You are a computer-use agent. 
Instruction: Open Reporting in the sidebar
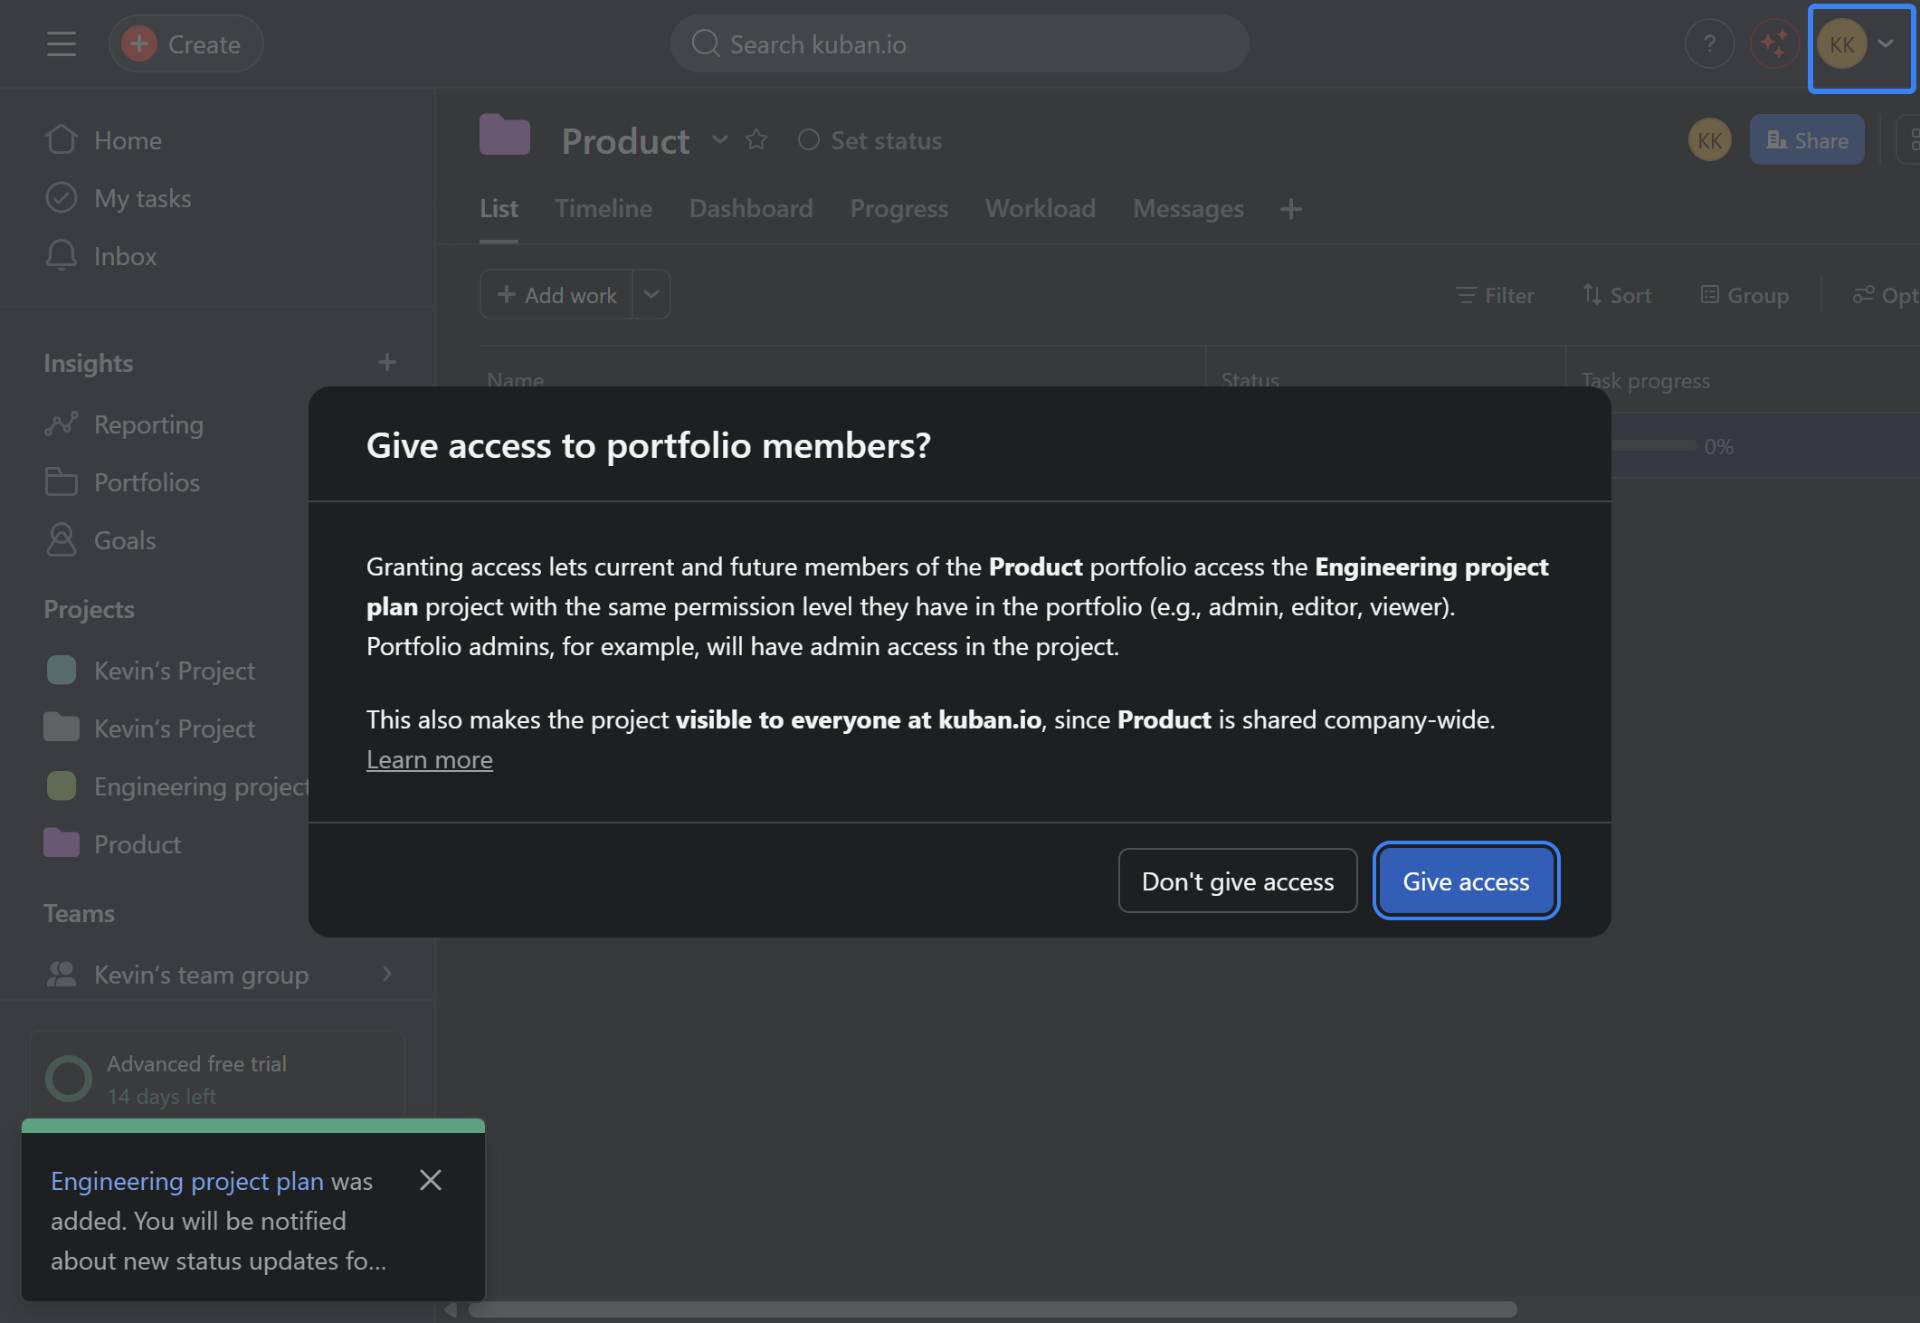tap(148, 424)
